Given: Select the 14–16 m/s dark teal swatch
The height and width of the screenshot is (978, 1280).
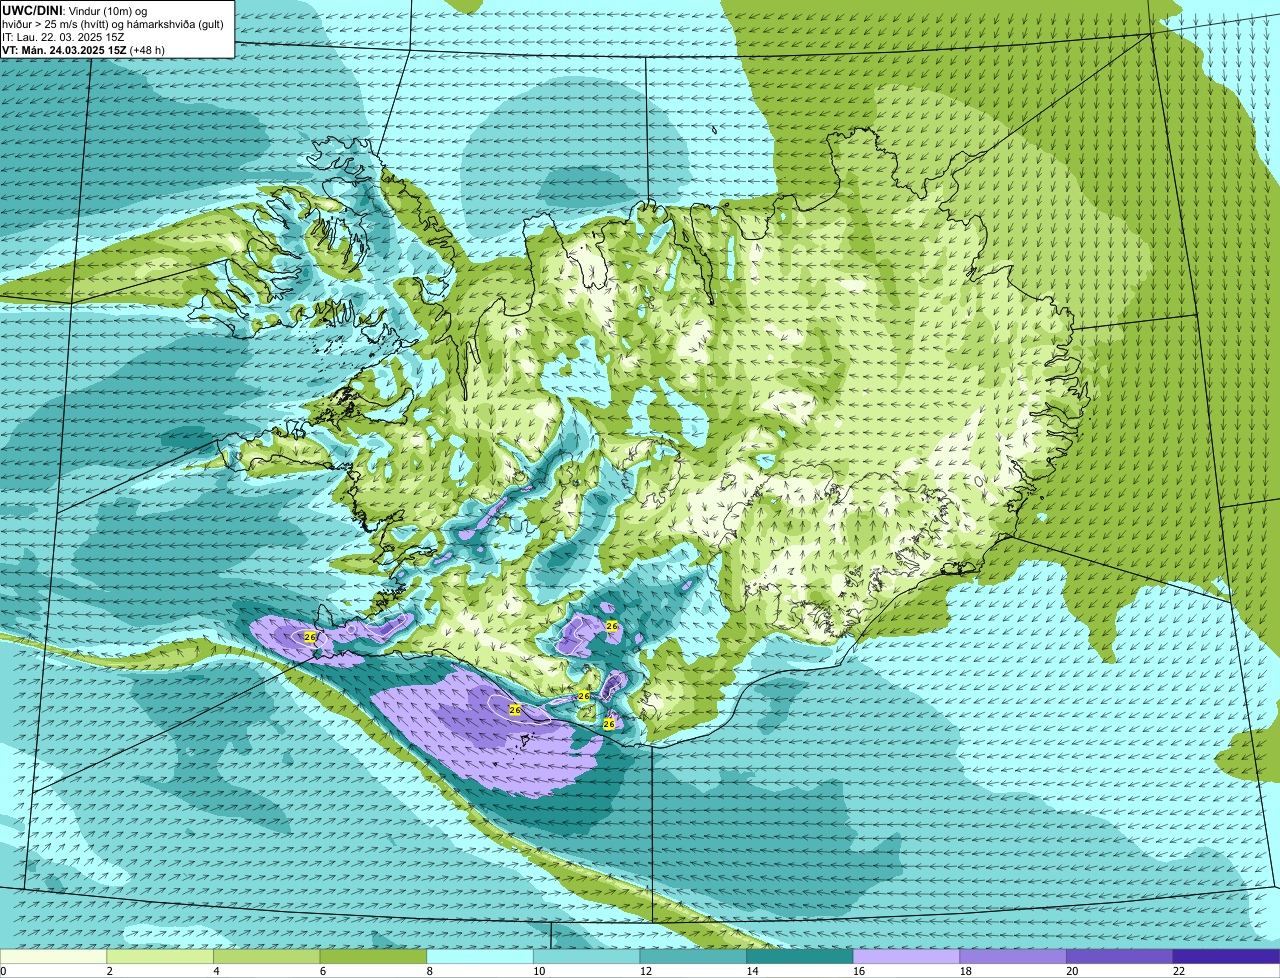Looking at the screenshot, I should pos(799,956).
